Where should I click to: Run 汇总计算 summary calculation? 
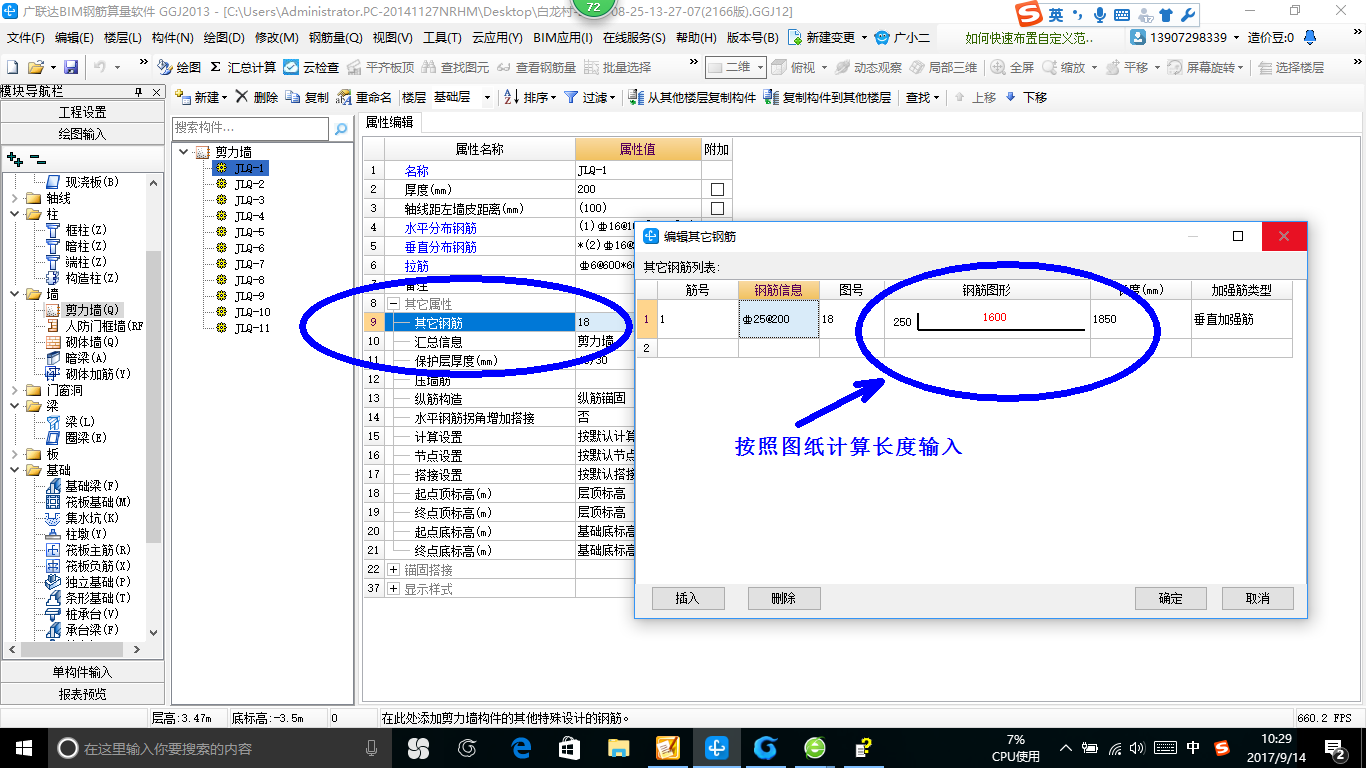[x=243, y=67]
